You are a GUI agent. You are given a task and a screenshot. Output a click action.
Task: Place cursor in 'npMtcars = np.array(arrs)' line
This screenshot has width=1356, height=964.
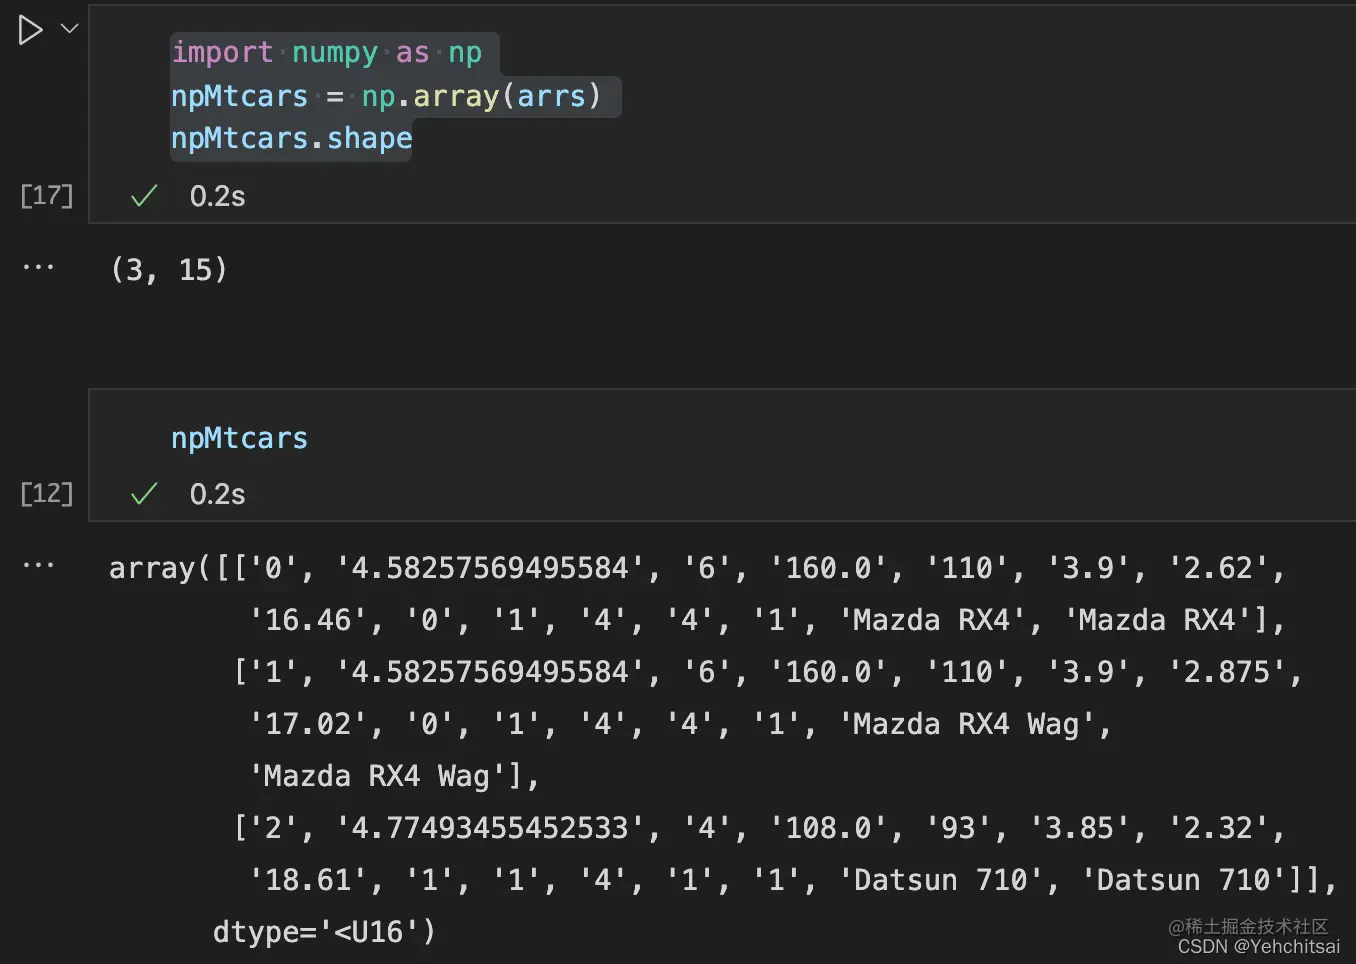point(386,96)
